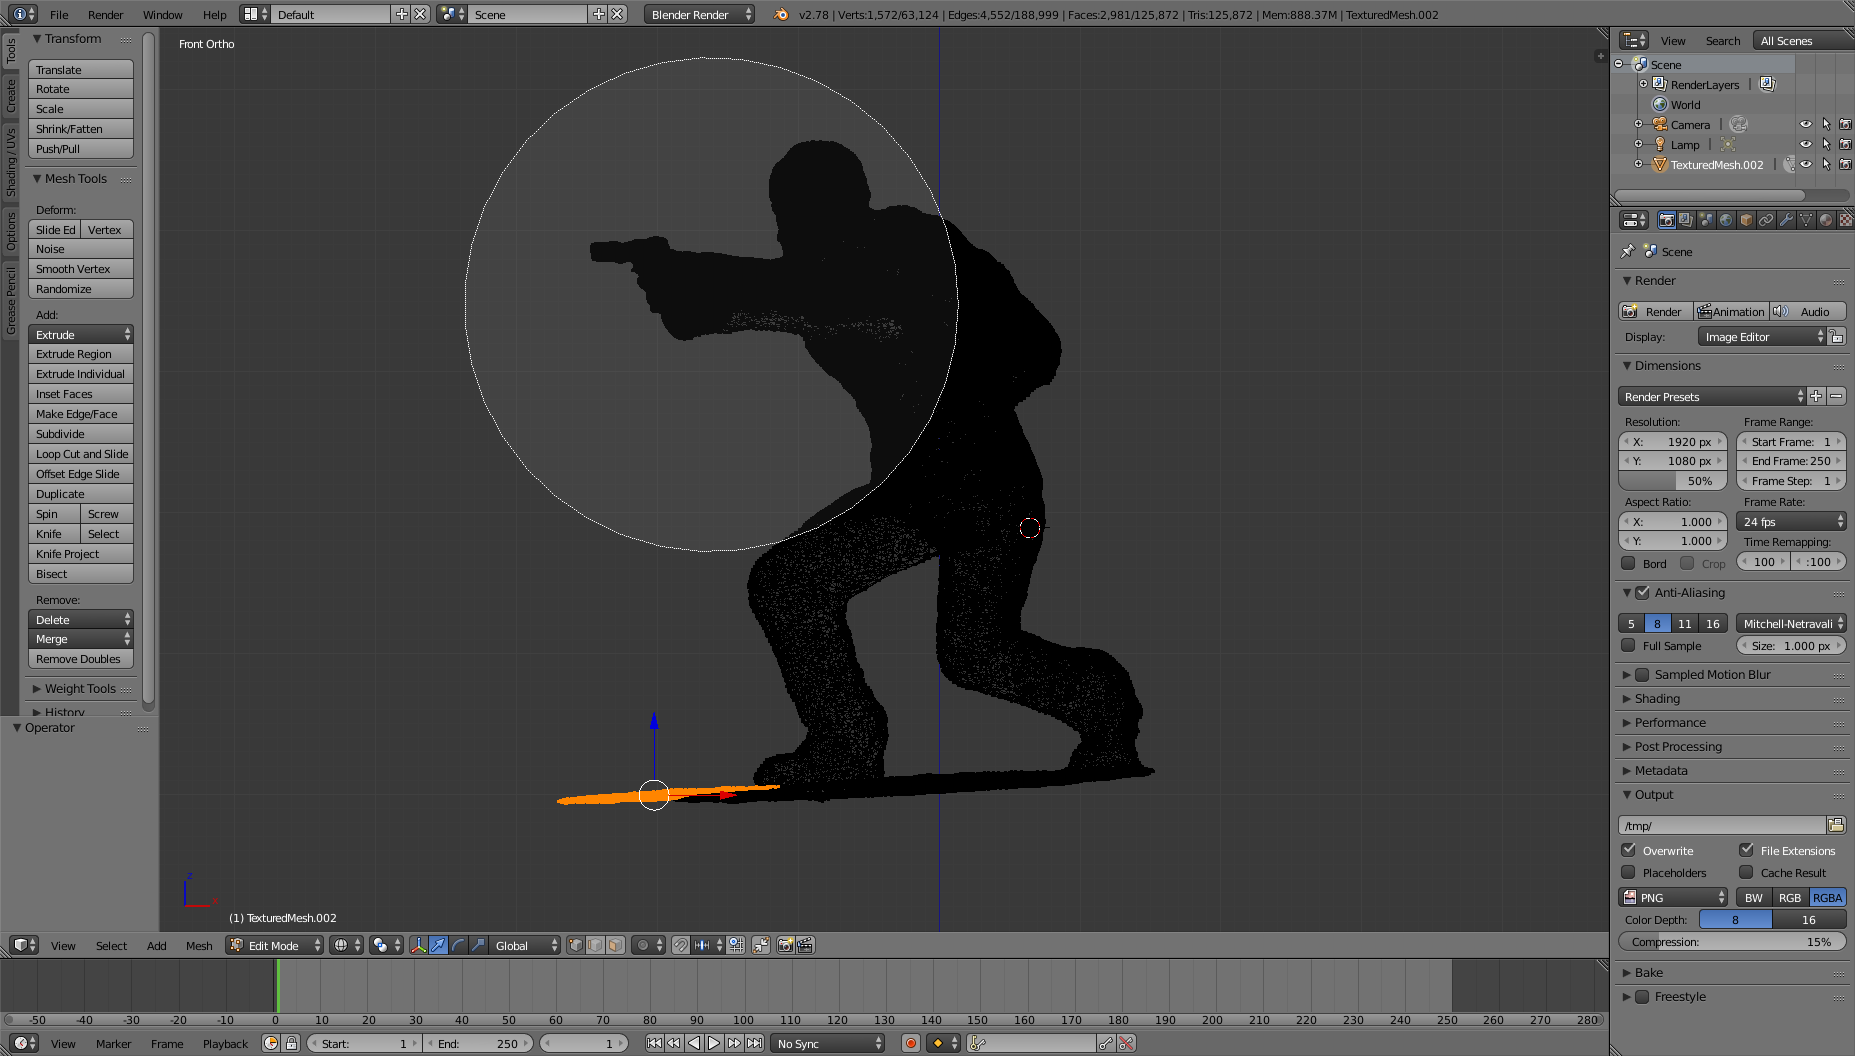1855x1056 pixels.
Task: Hide Lamp in viewport via eye icon
Action: pyautogui.click(x=1806, y=145)
